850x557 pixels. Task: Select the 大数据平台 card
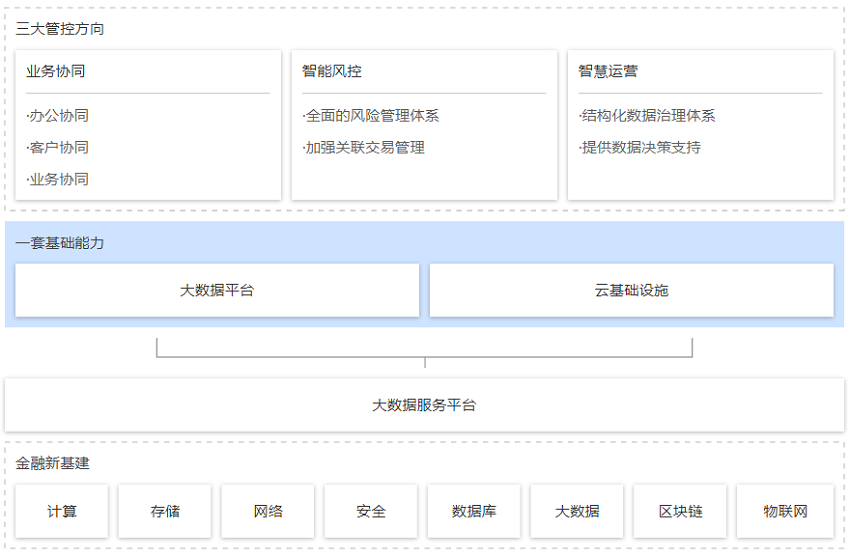[x=217, y=290]
